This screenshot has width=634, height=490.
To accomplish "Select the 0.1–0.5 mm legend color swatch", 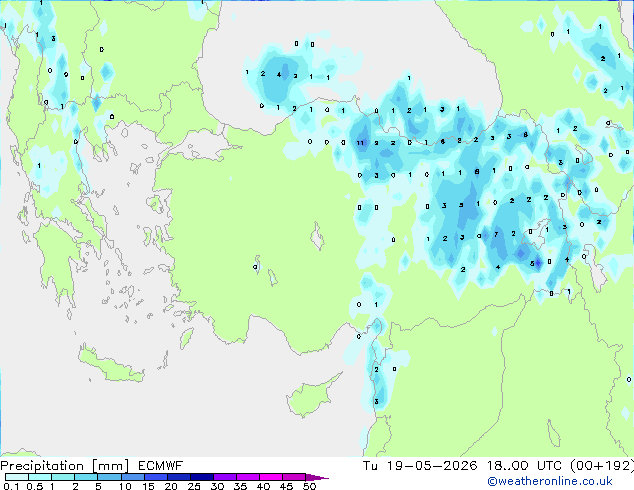I will coord(17,477).
